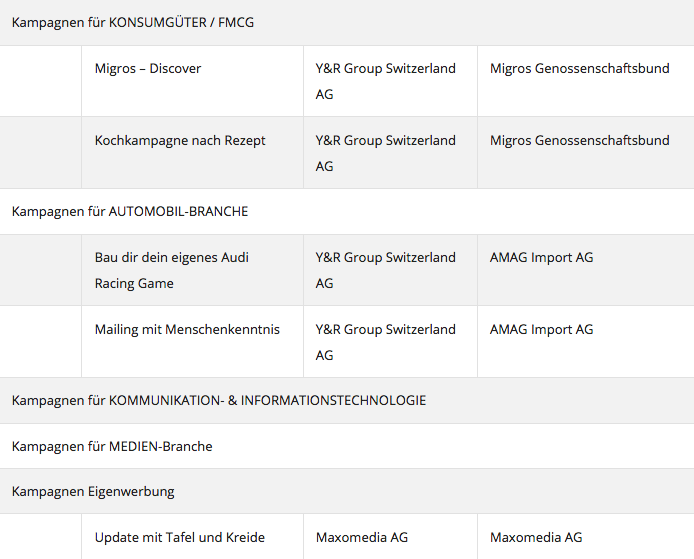Click AMAG Import AG in the Mailing row
694x559 pixels.
[x=541, y=330]
